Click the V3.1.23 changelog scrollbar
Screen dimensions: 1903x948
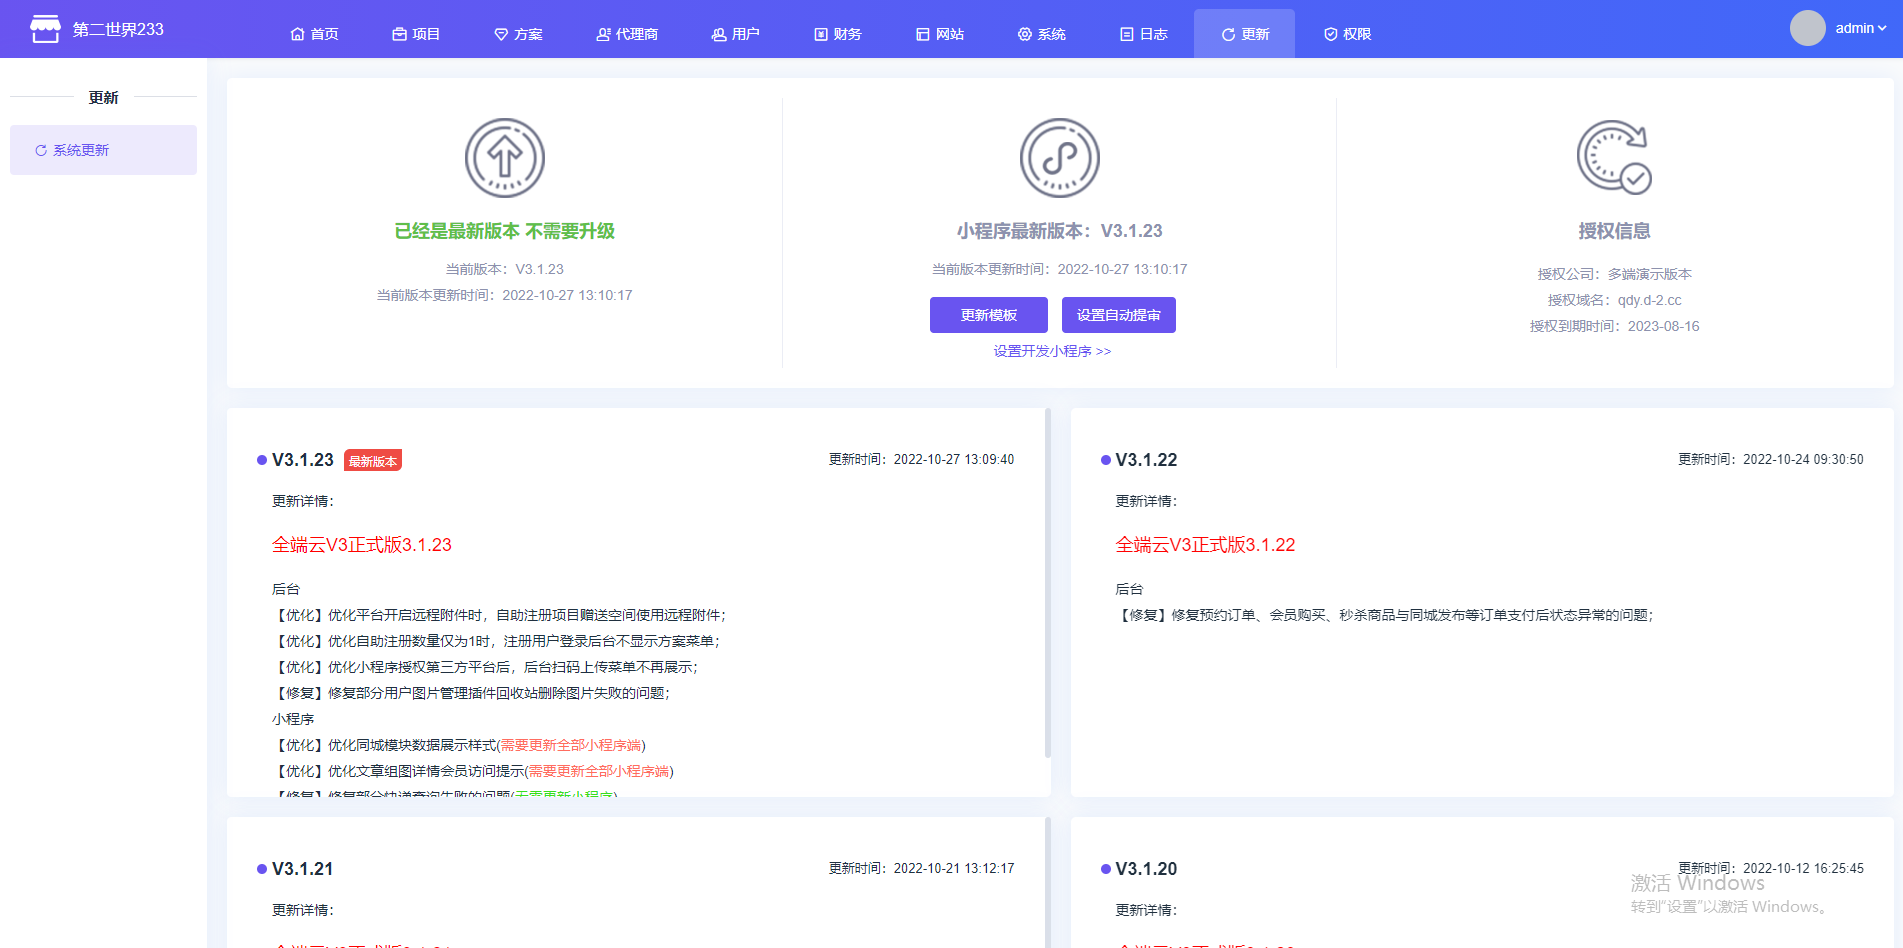[1048, 583]
